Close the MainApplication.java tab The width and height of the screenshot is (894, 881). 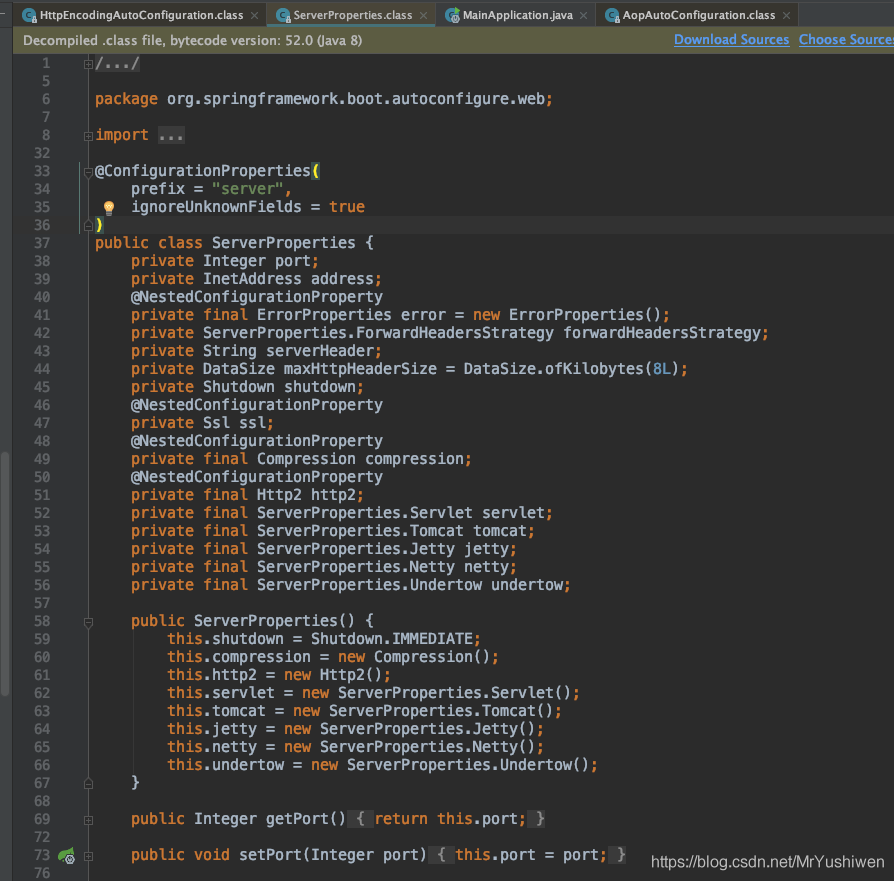583,16
